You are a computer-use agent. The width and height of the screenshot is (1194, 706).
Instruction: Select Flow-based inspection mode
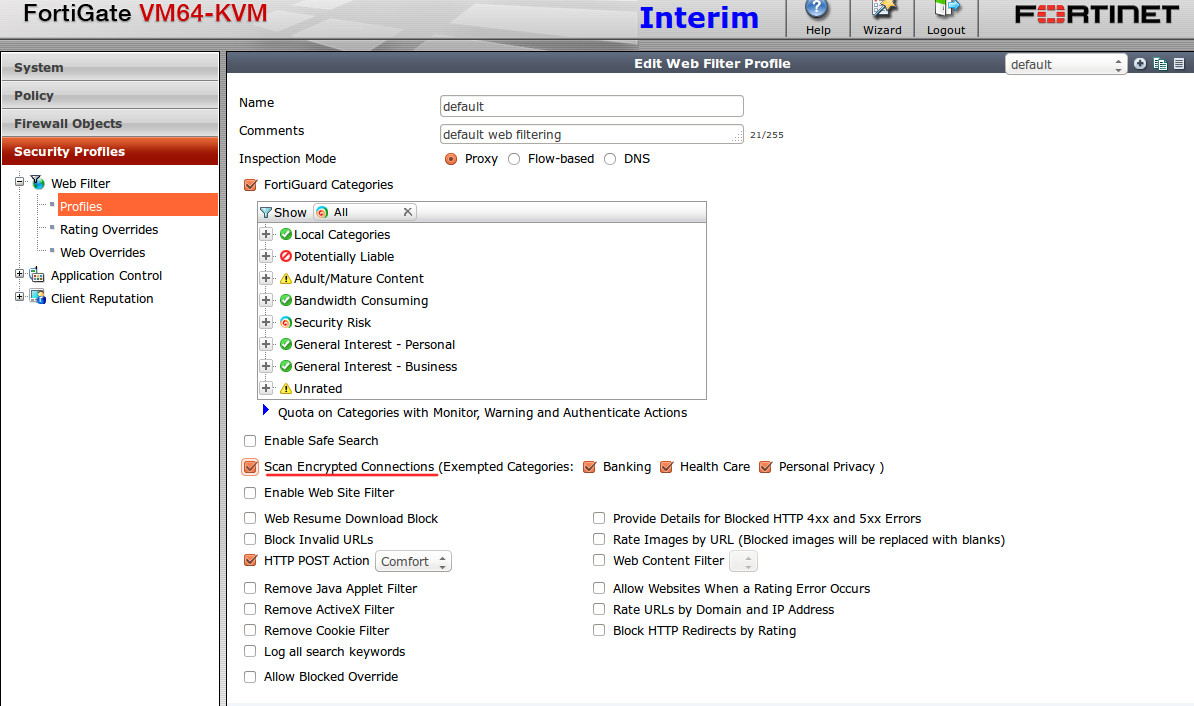(514, 158)
